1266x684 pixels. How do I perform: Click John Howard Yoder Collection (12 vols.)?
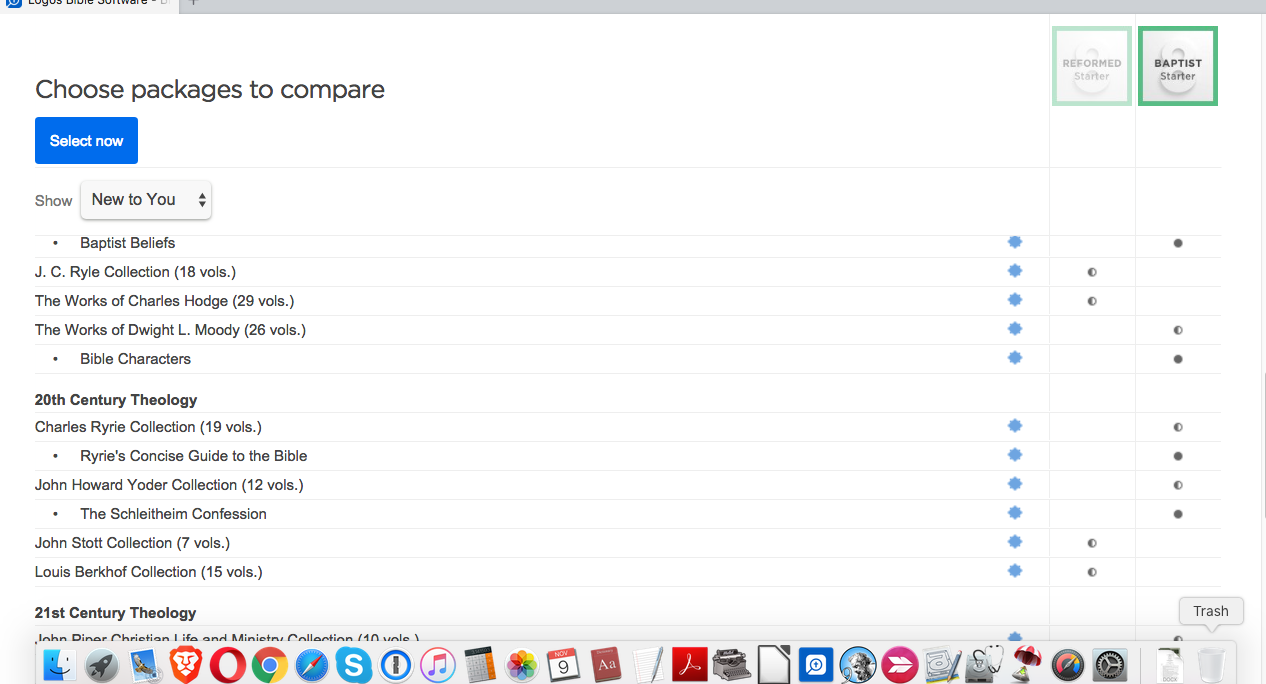pos(169,485)
